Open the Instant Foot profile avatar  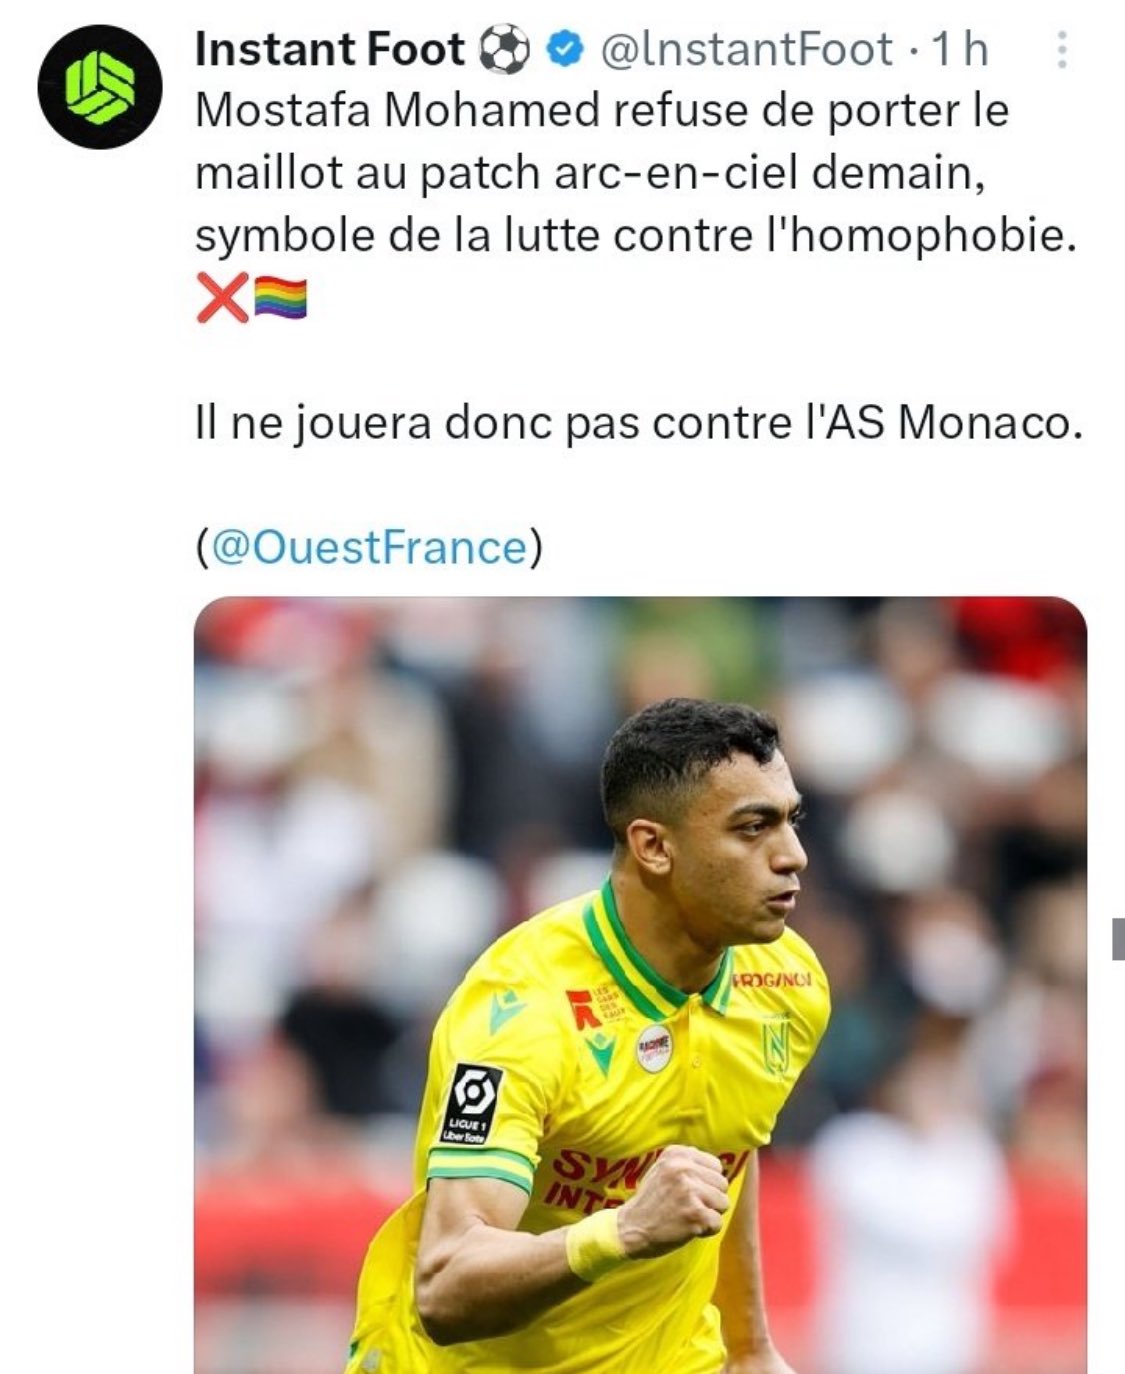click(x=100, y=87)
